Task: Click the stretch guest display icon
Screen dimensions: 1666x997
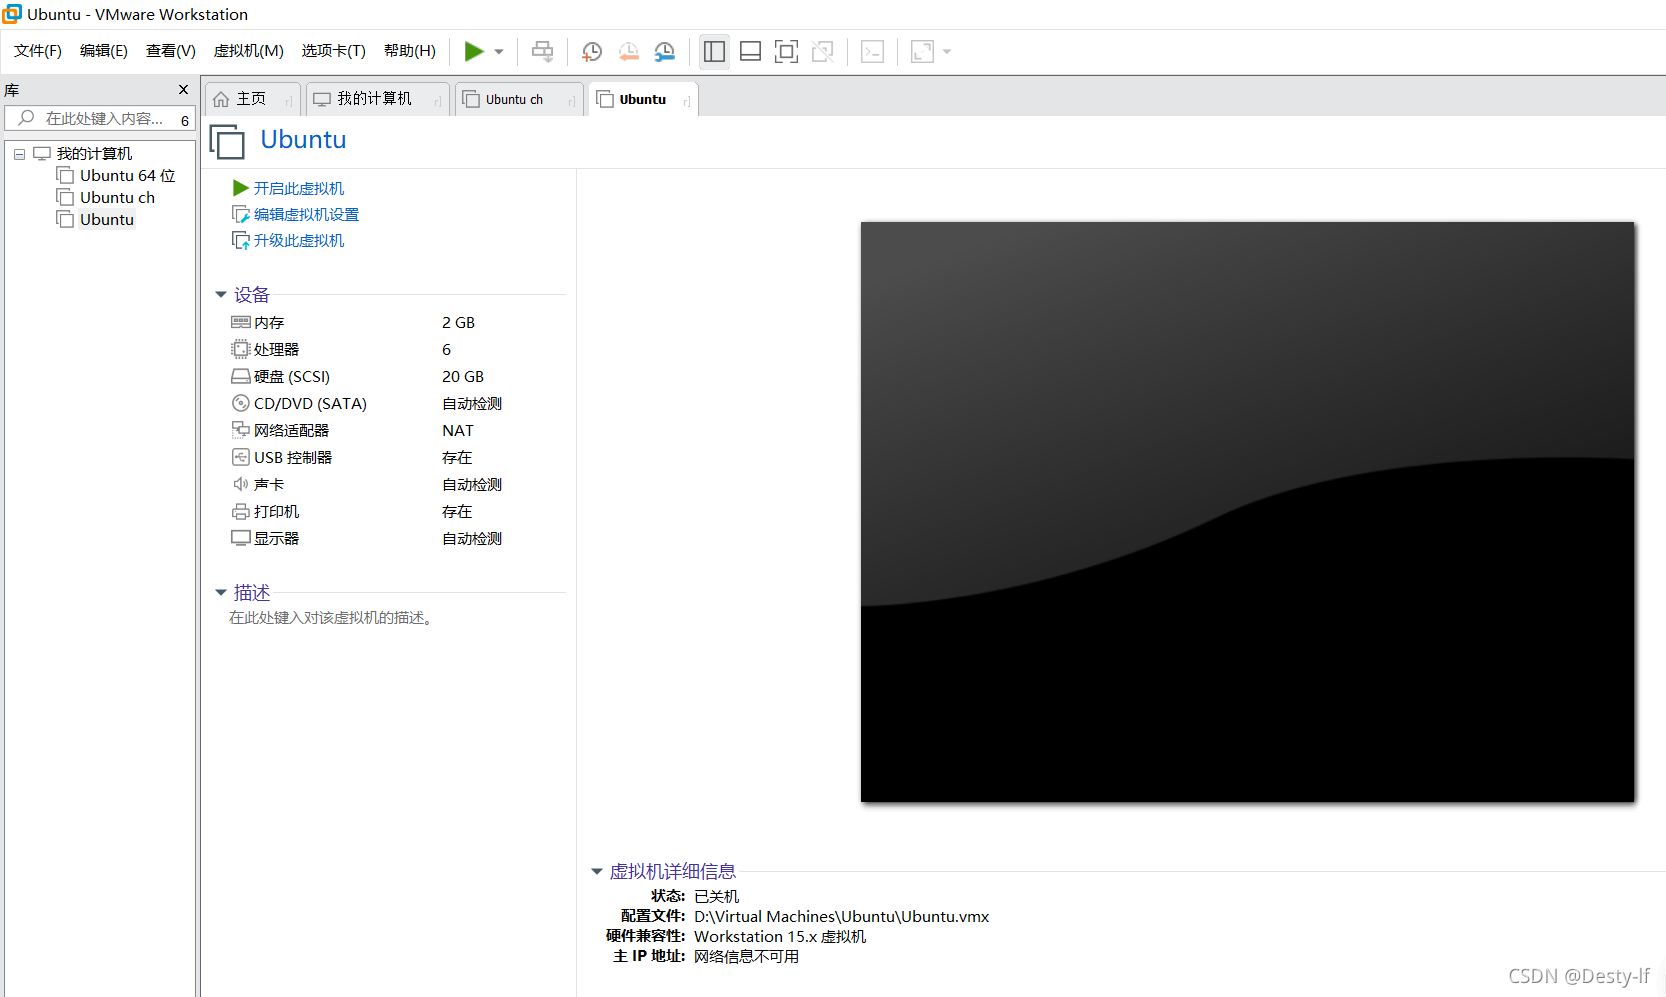Action: pos(922,51)
